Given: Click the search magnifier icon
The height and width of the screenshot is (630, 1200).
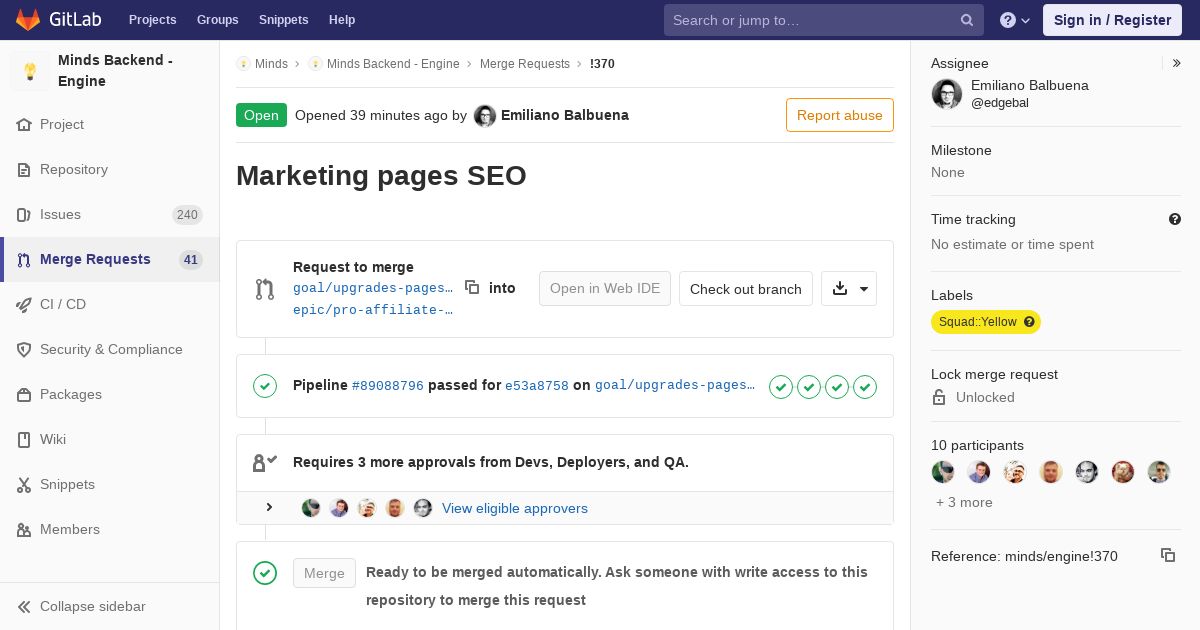Looking at the screenshot, I should click(967, 20).
